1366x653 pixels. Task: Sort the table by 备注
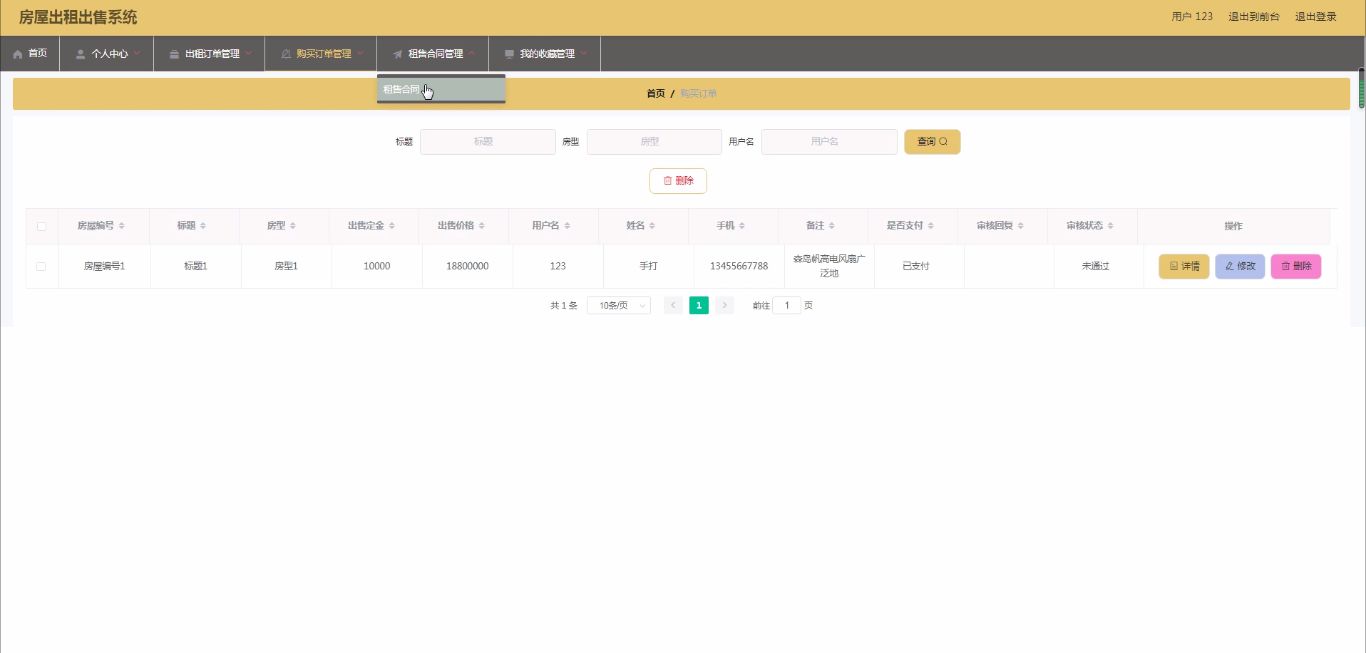832,226
